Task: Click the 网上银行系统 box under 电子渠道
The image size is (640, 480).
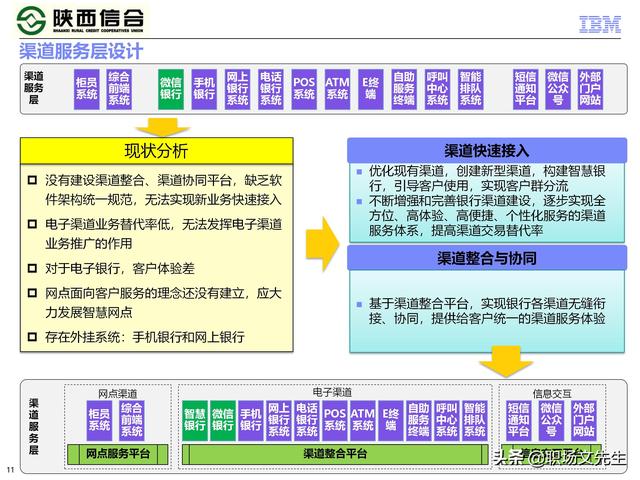Action: (279, 420)
